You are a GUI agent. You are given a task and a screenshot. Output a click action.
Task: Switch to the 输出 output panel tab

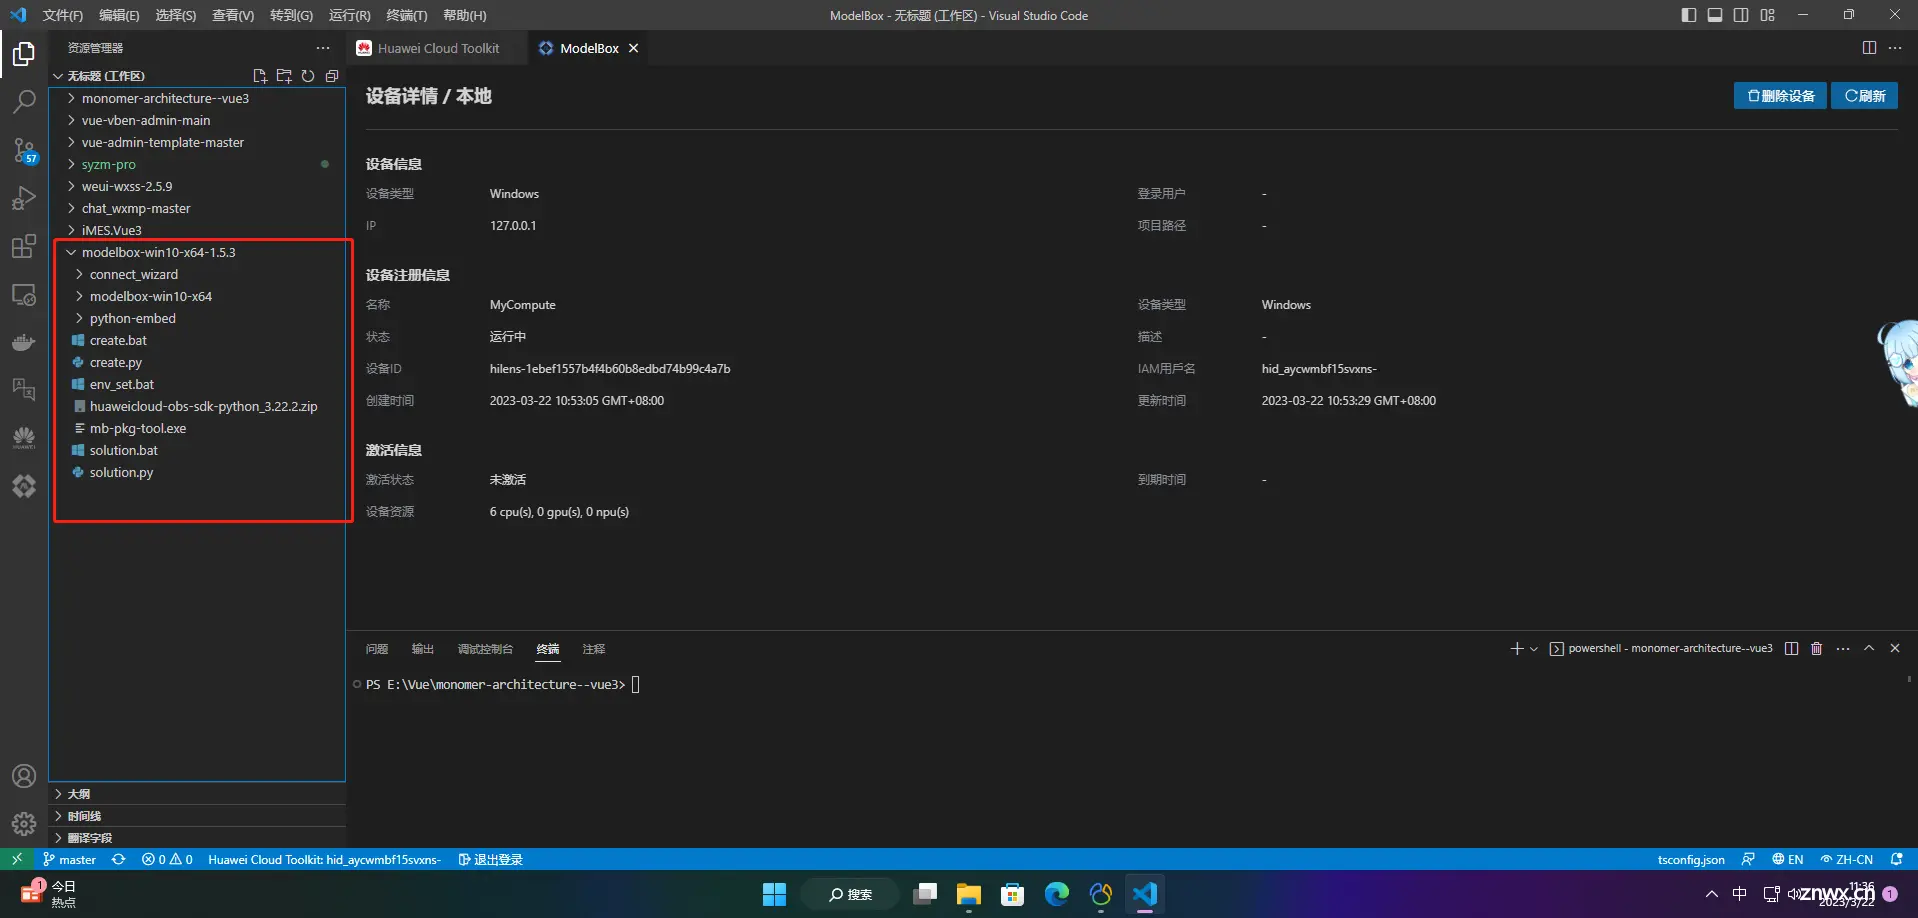click(423, 649)
